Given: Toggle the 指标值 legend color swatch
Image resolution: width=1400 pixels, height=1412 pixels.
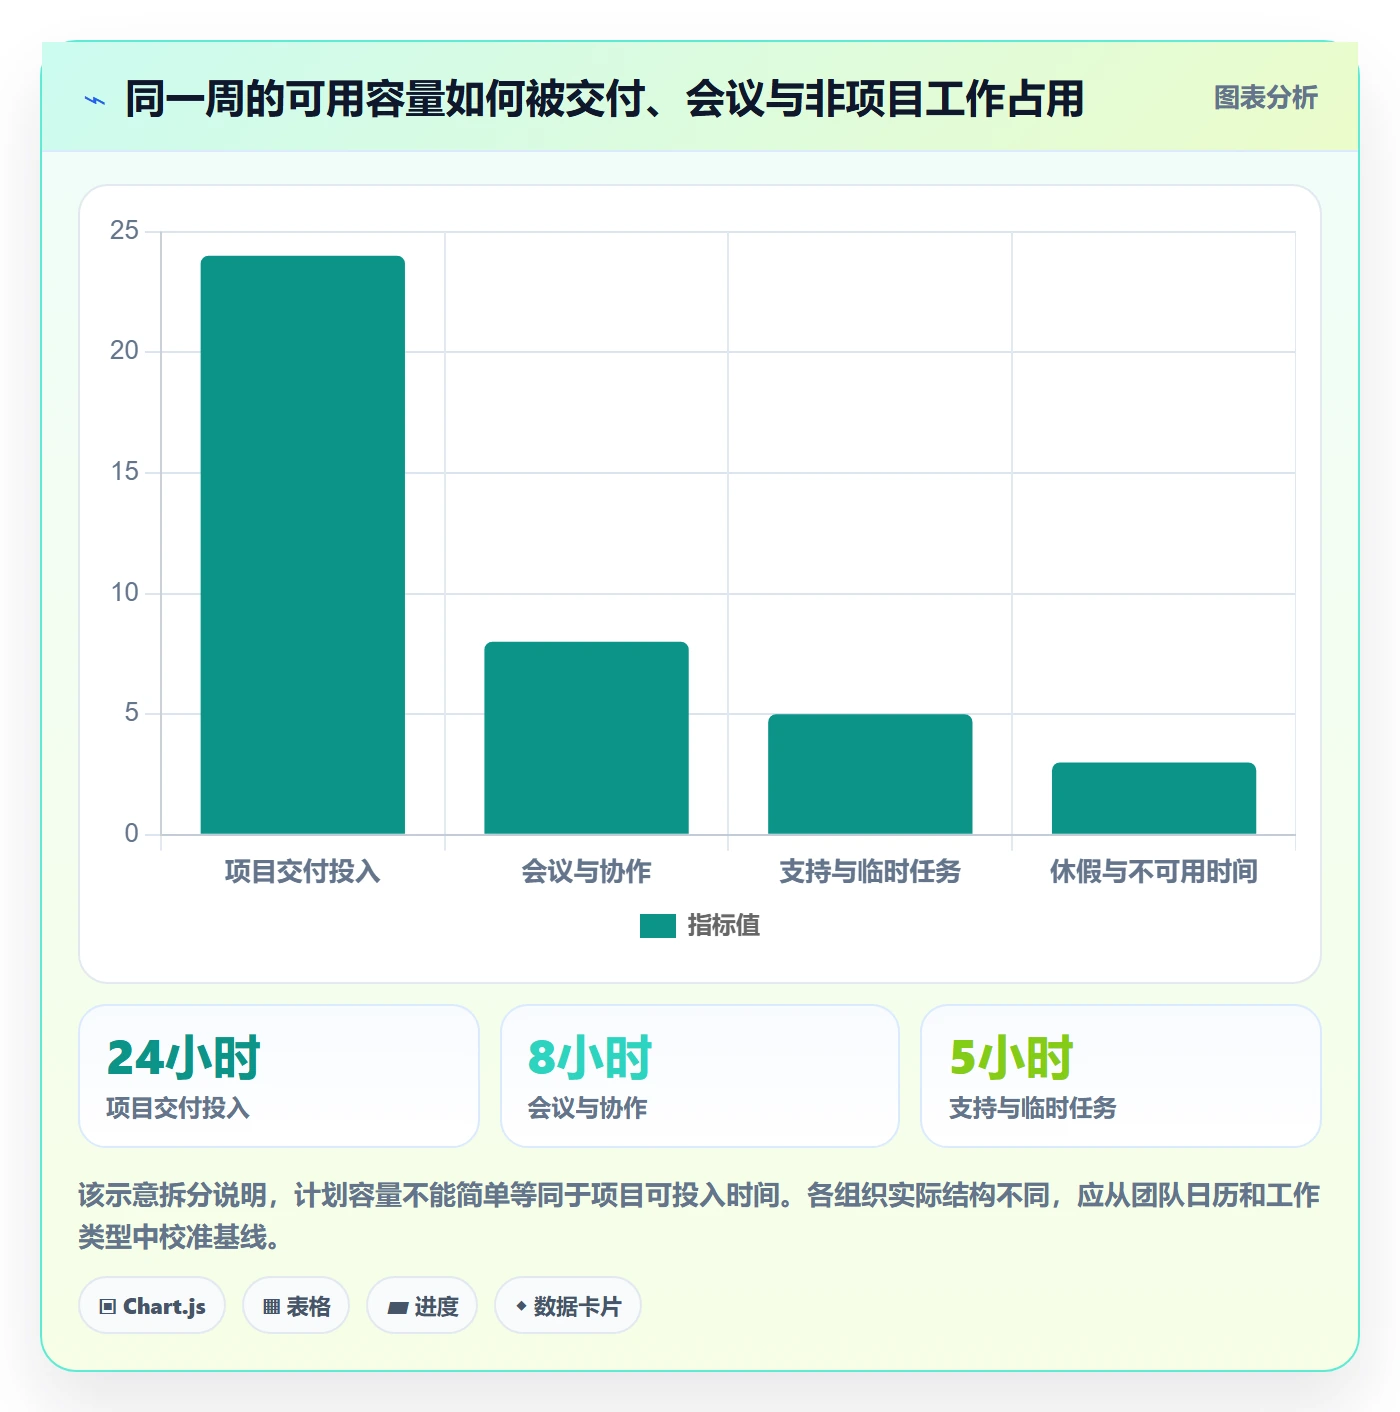Looking at the screenshot, I should (658, 926).
